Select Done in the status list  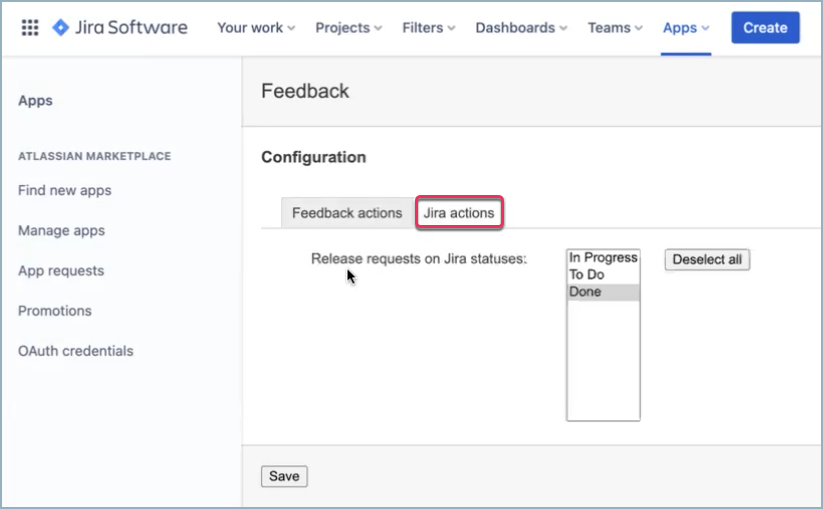coord(603,292)
